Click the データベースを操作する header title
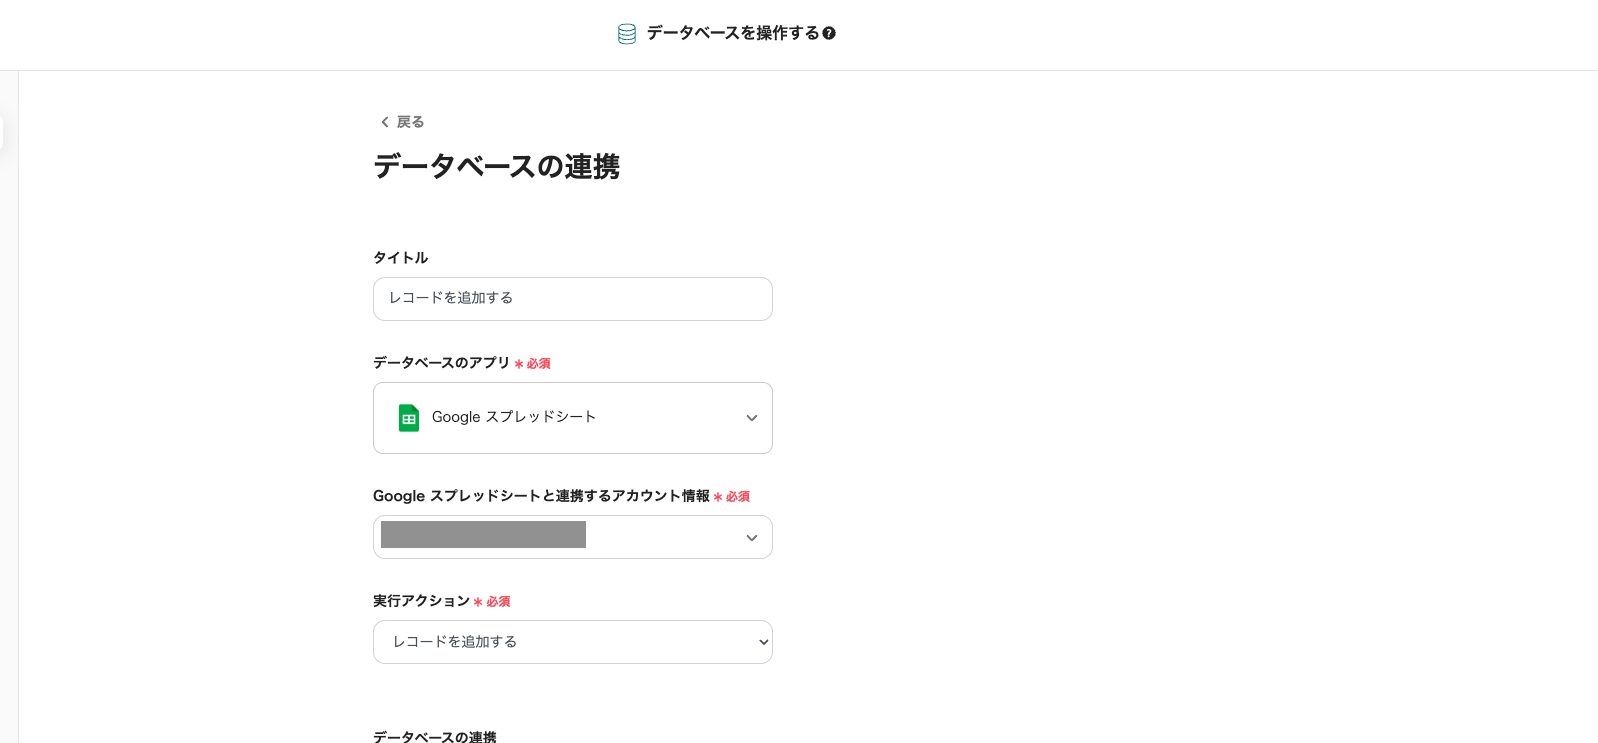The image size is (1598, 743). click(732, 33)
